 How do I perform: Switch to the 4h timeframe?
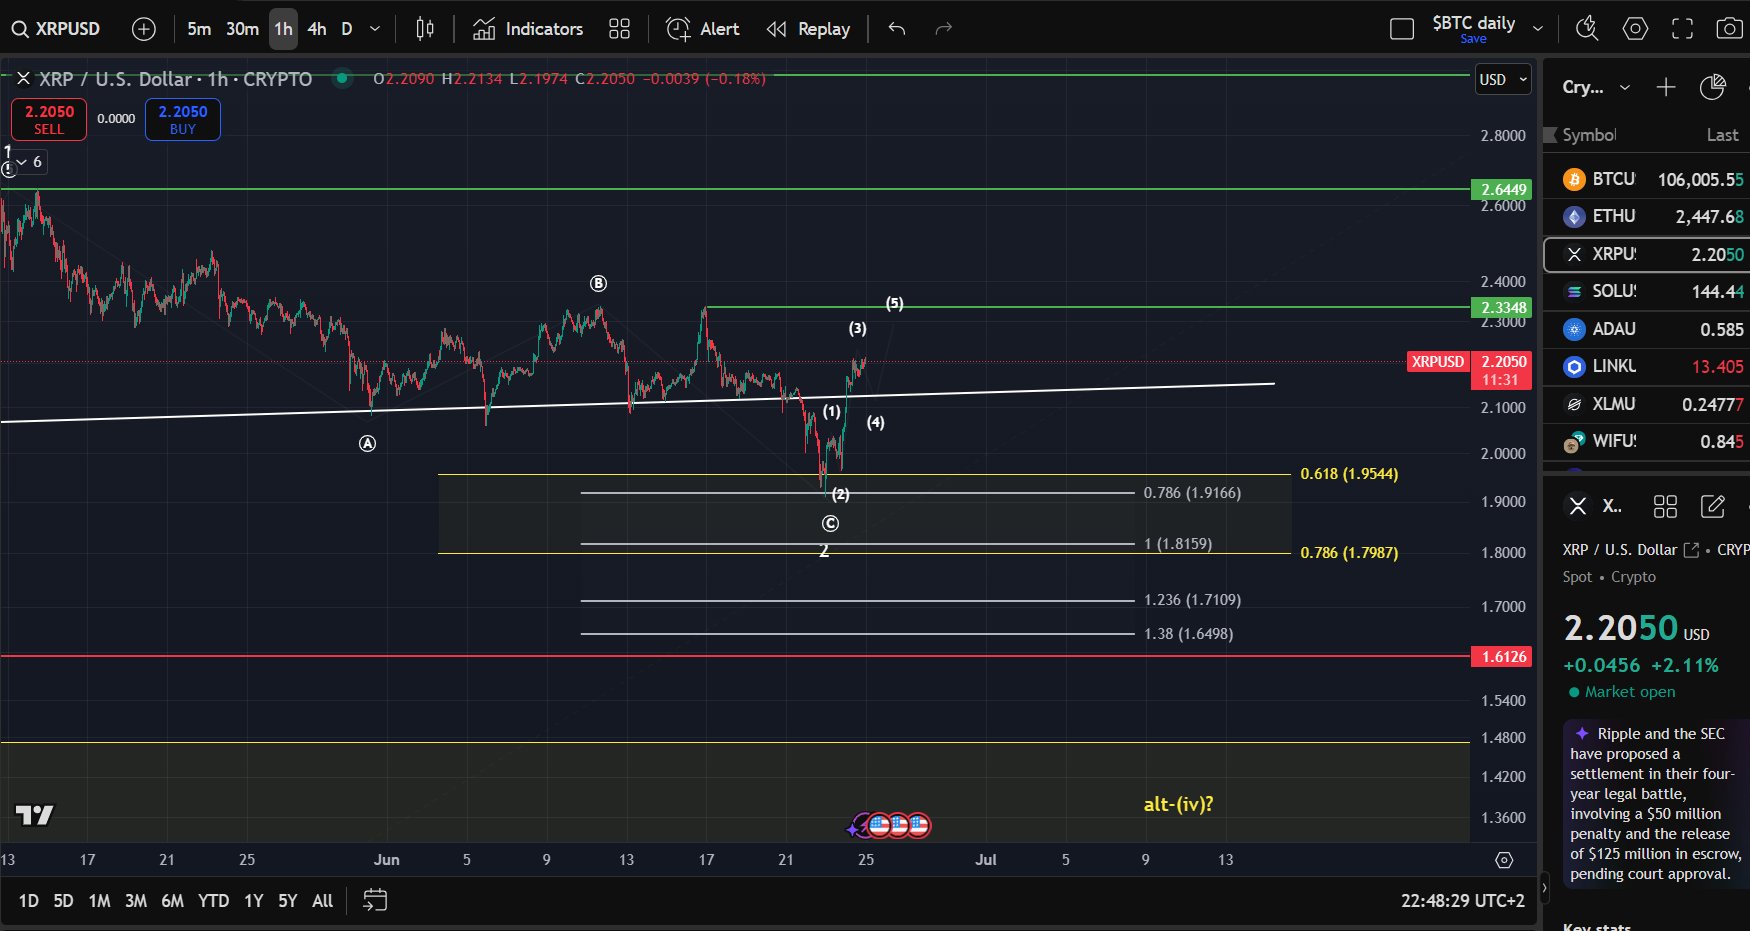[317, 29]
